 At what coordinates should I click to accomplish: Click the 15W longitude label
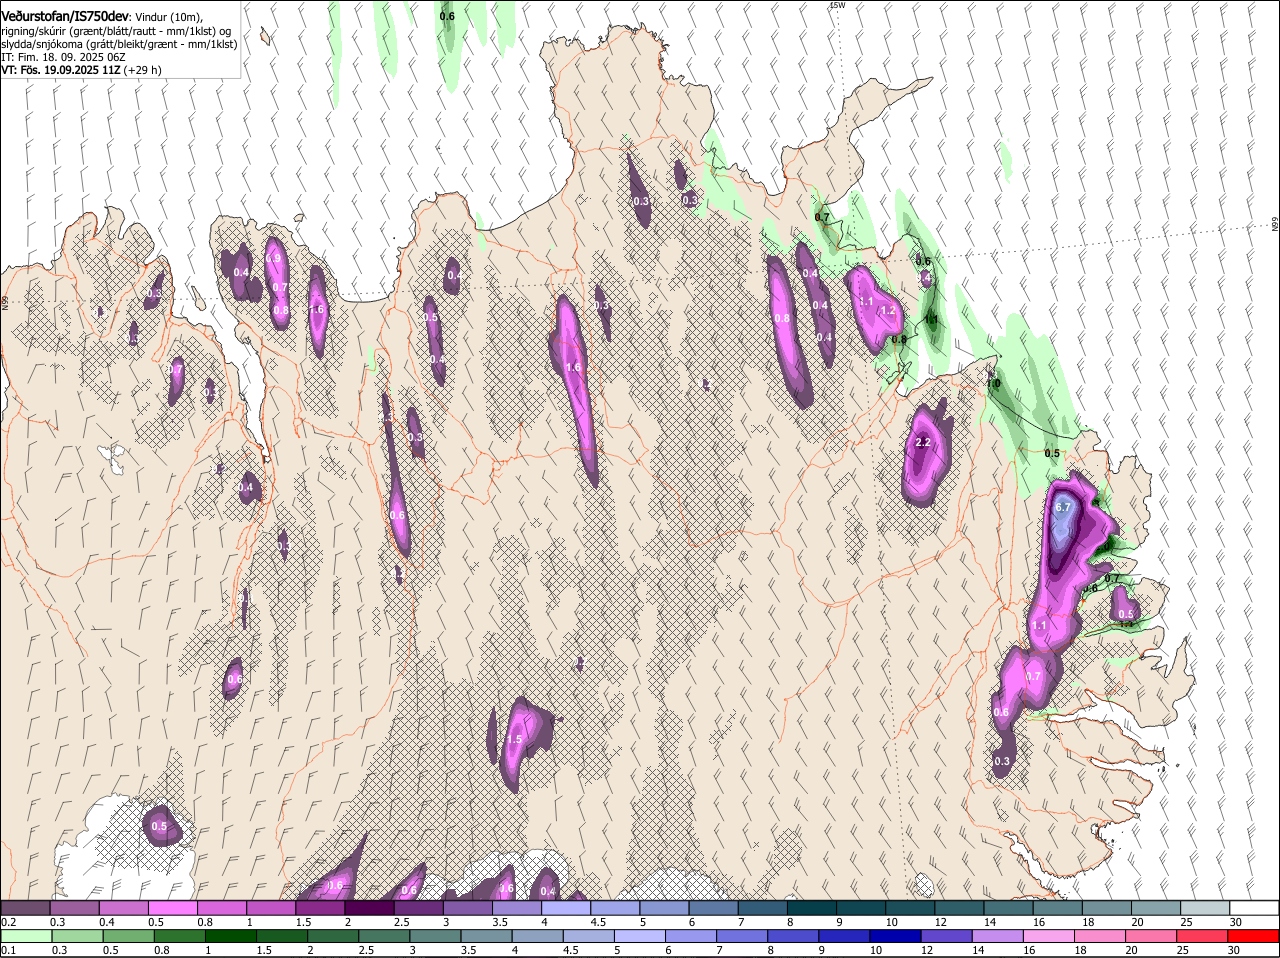[838, 6]
